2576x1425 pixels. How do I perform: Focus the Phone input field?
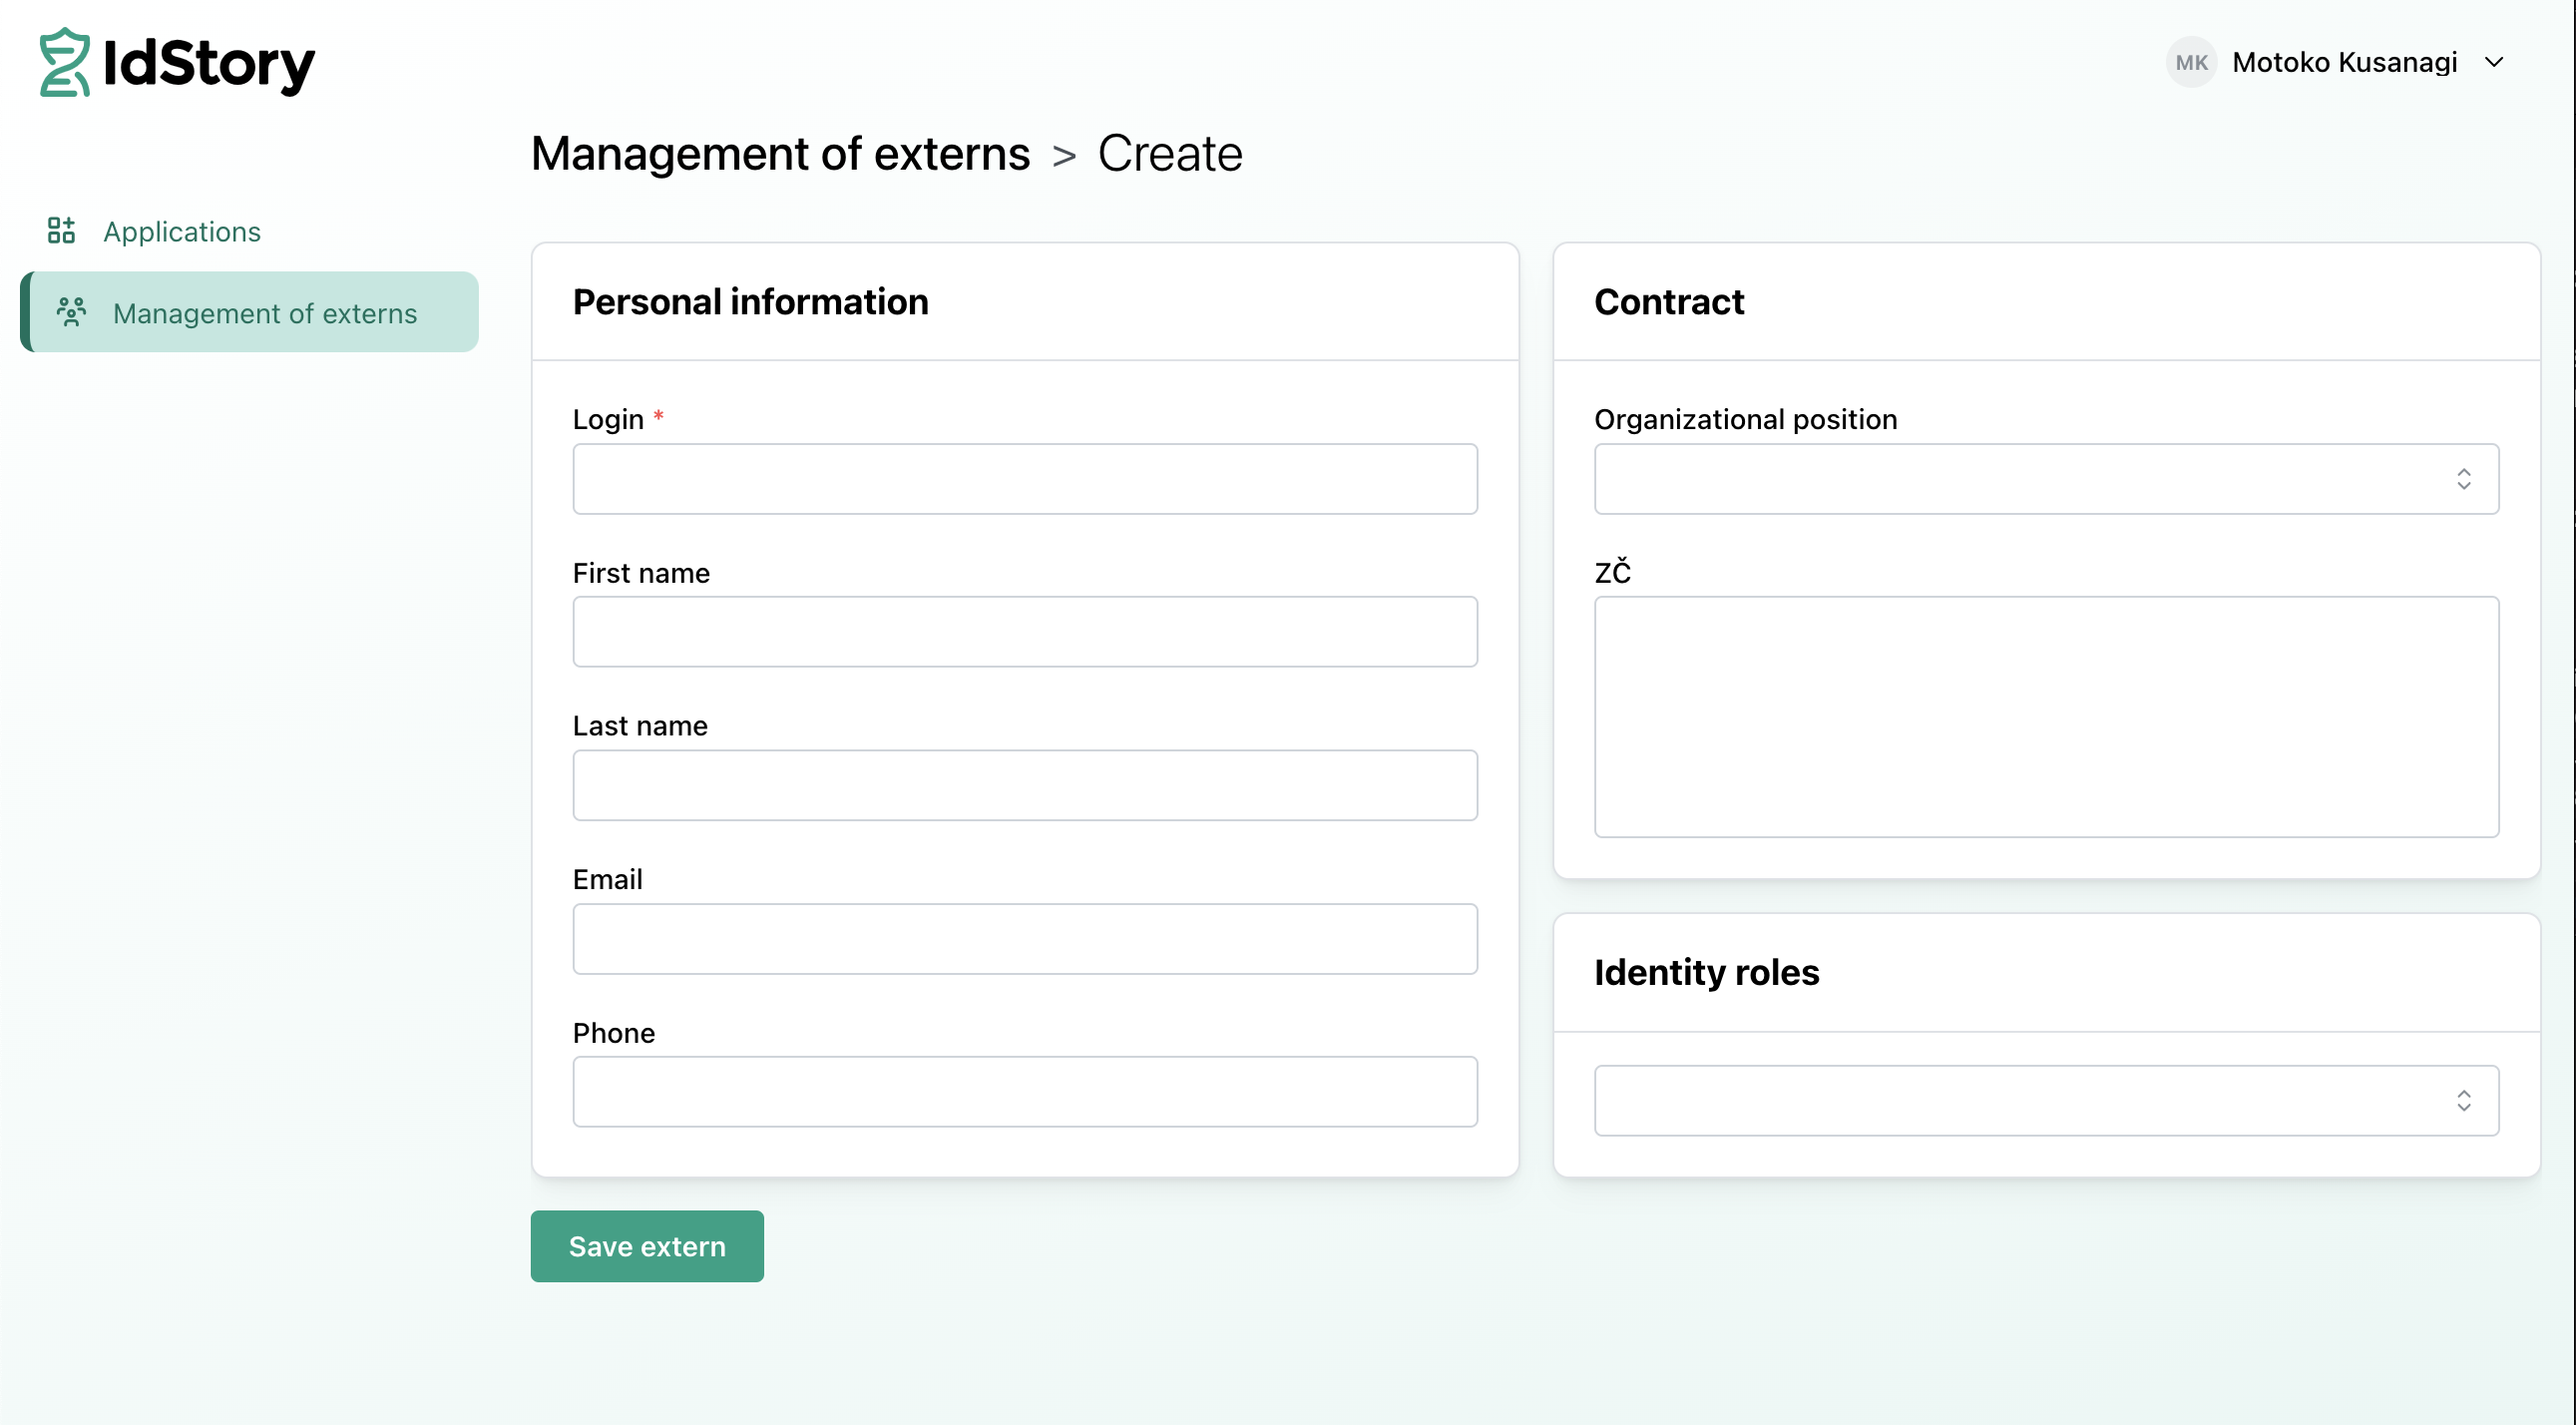(x=1025, y=1093)
